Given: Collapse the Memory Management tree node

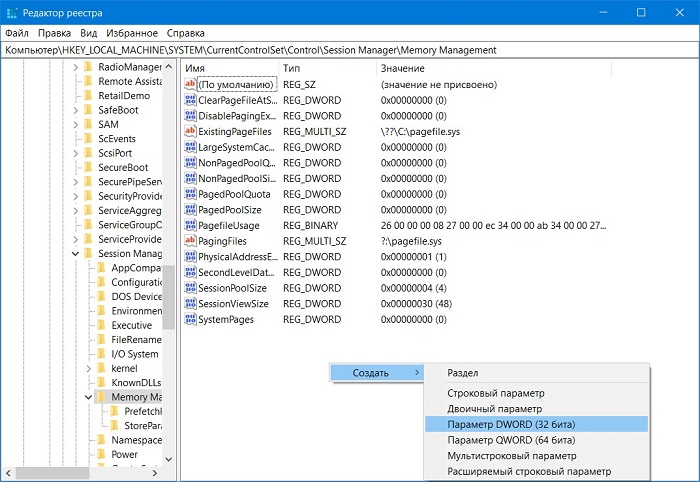Looking at the screenshot, I should point(88,397).
